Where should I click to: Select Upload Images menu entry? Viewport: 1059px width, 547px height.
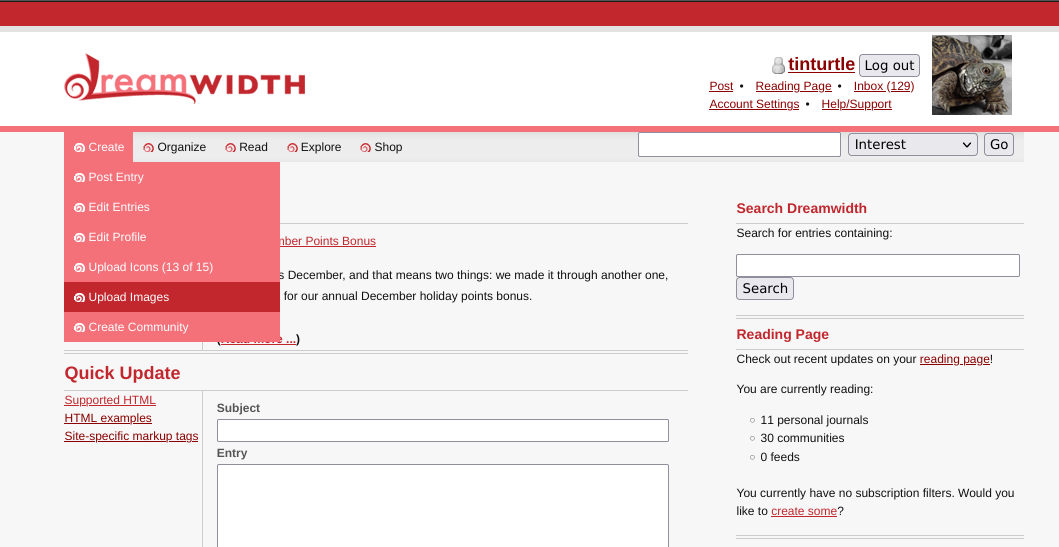[172, 297]
